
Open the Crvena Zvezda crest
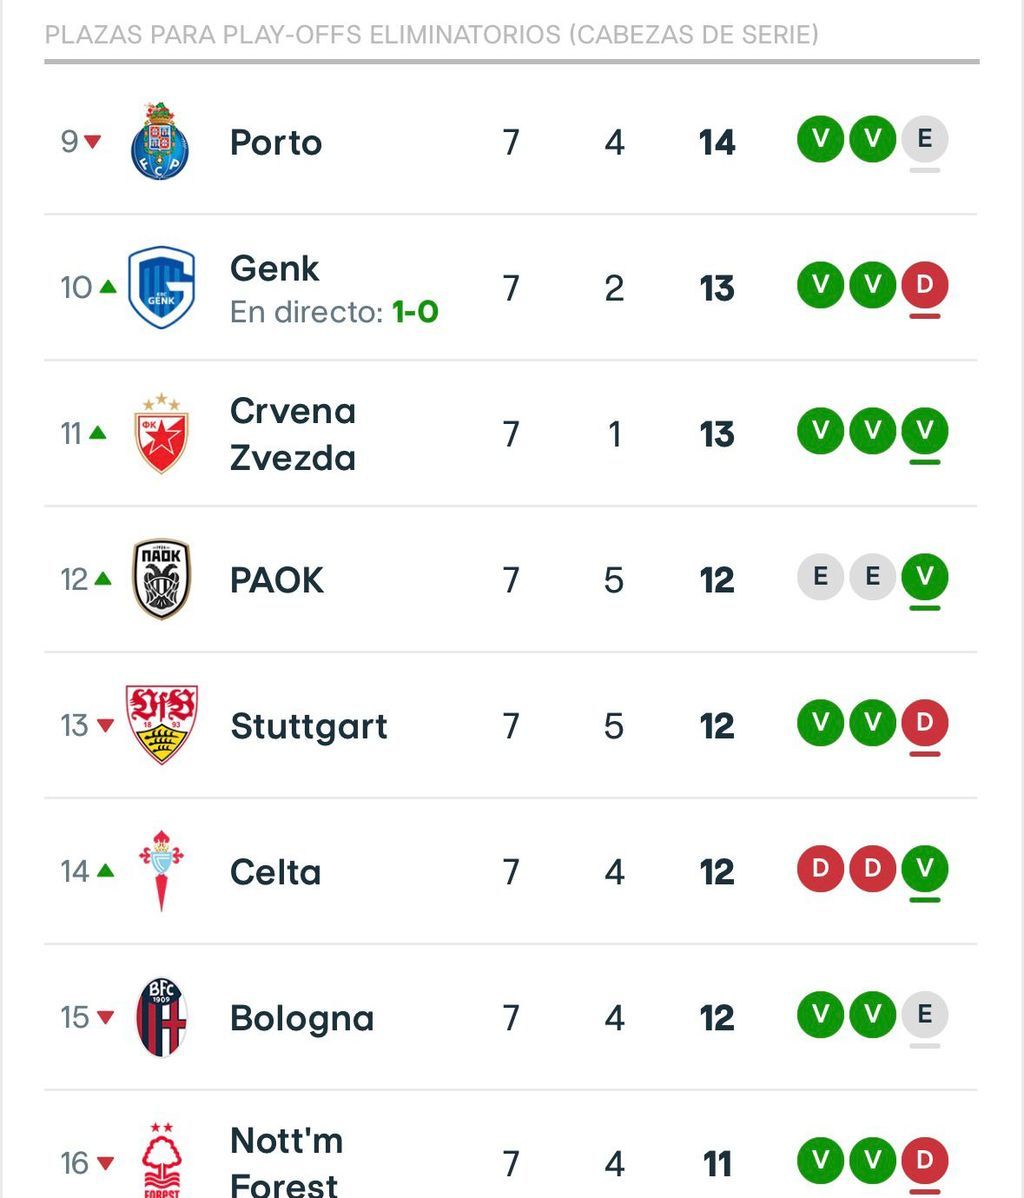(161, 433)
